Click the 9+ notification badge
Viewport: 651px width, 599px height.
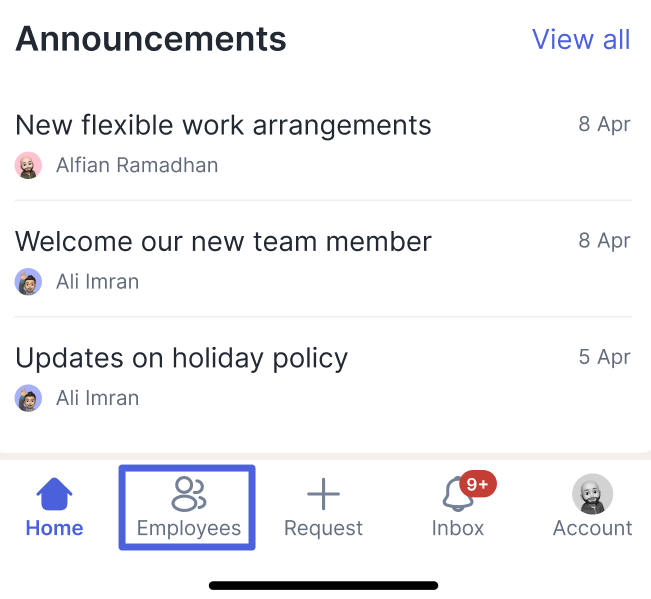coord(478,485)
